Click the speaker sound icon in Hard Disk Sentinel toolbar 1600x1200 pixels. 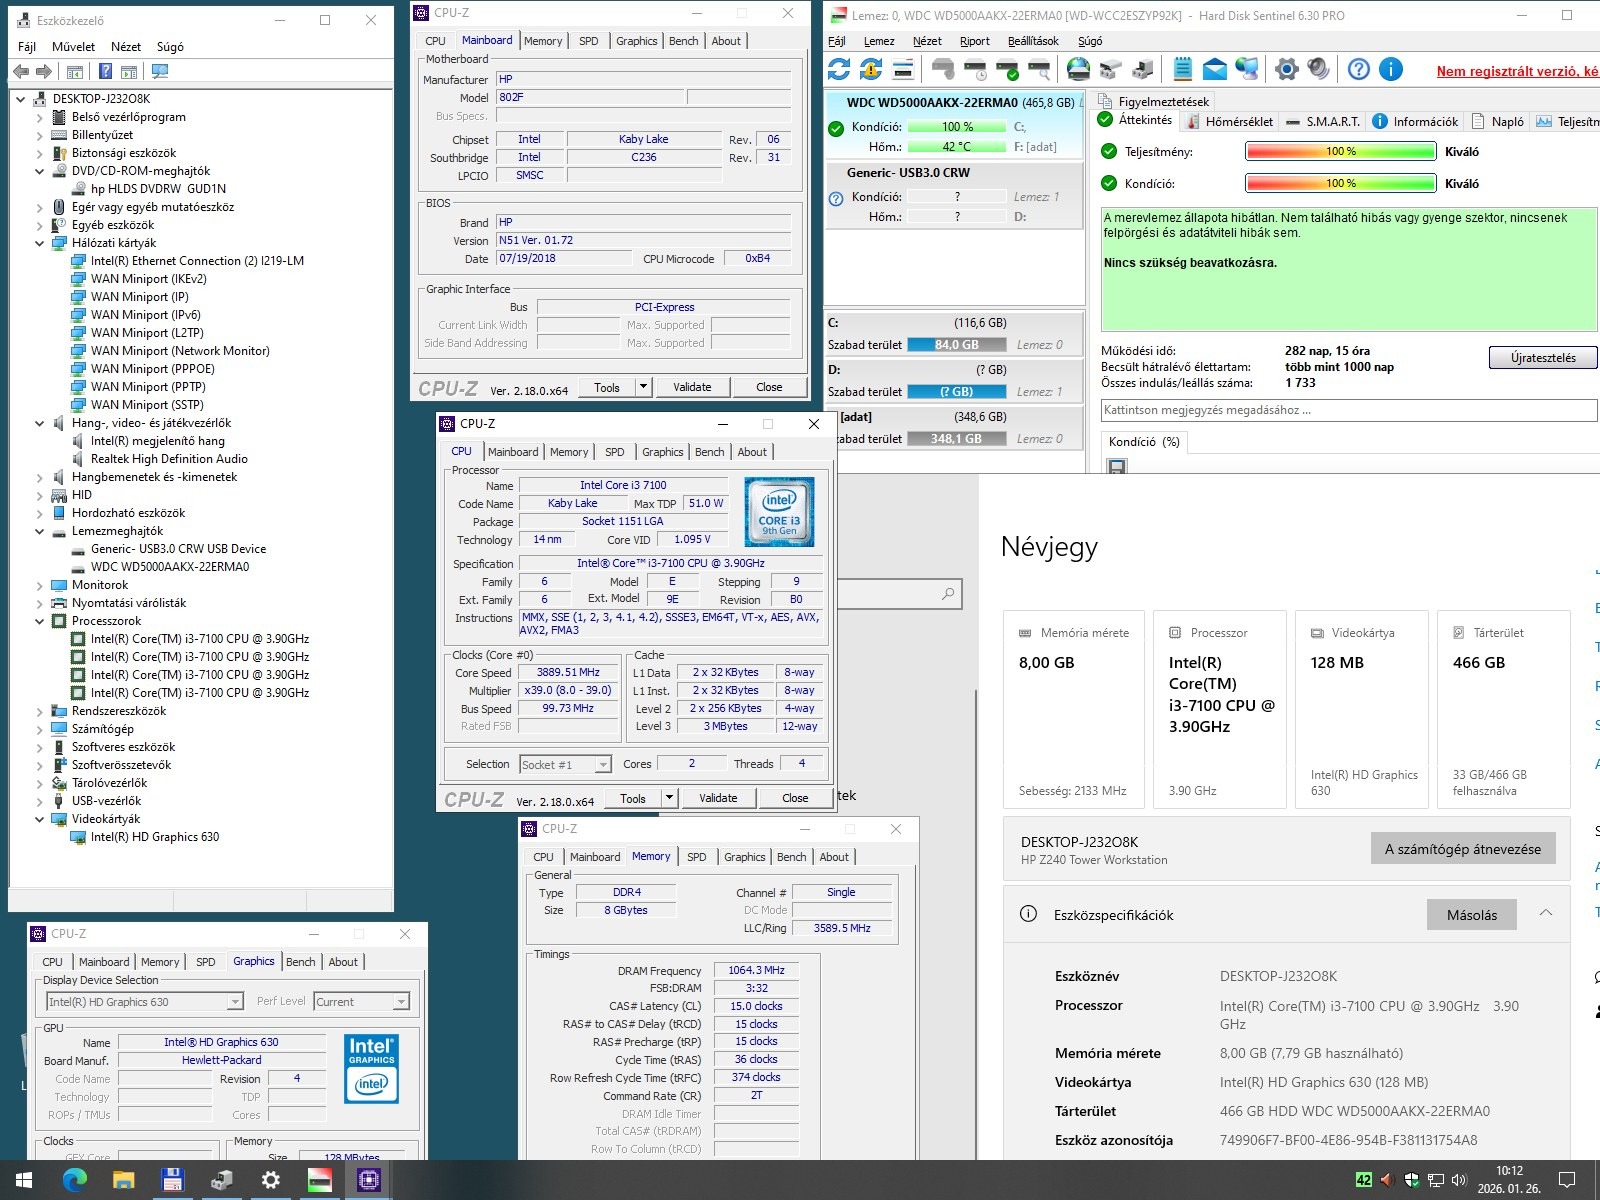point(1319,69)
